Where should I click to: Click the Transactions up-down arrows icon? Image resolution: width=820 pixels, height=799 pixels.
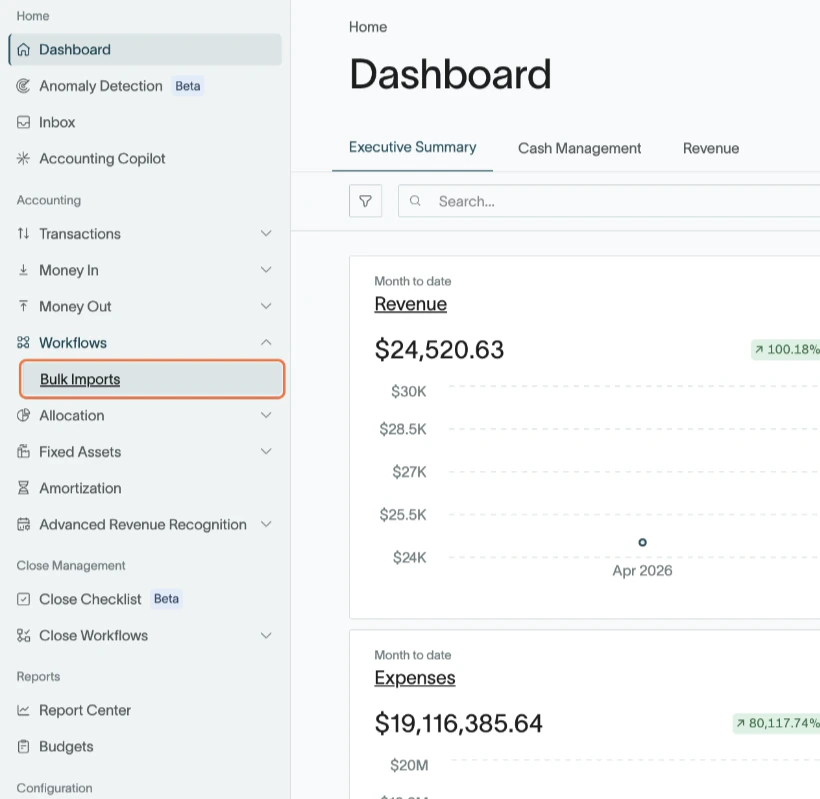tap(24, 233)
